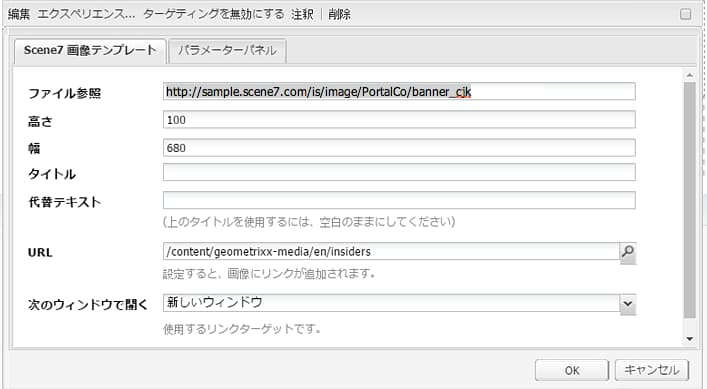Viewport: 707px width, 389px height.
Task: Focus the empty タイトル input field
Action: [399, 172]
